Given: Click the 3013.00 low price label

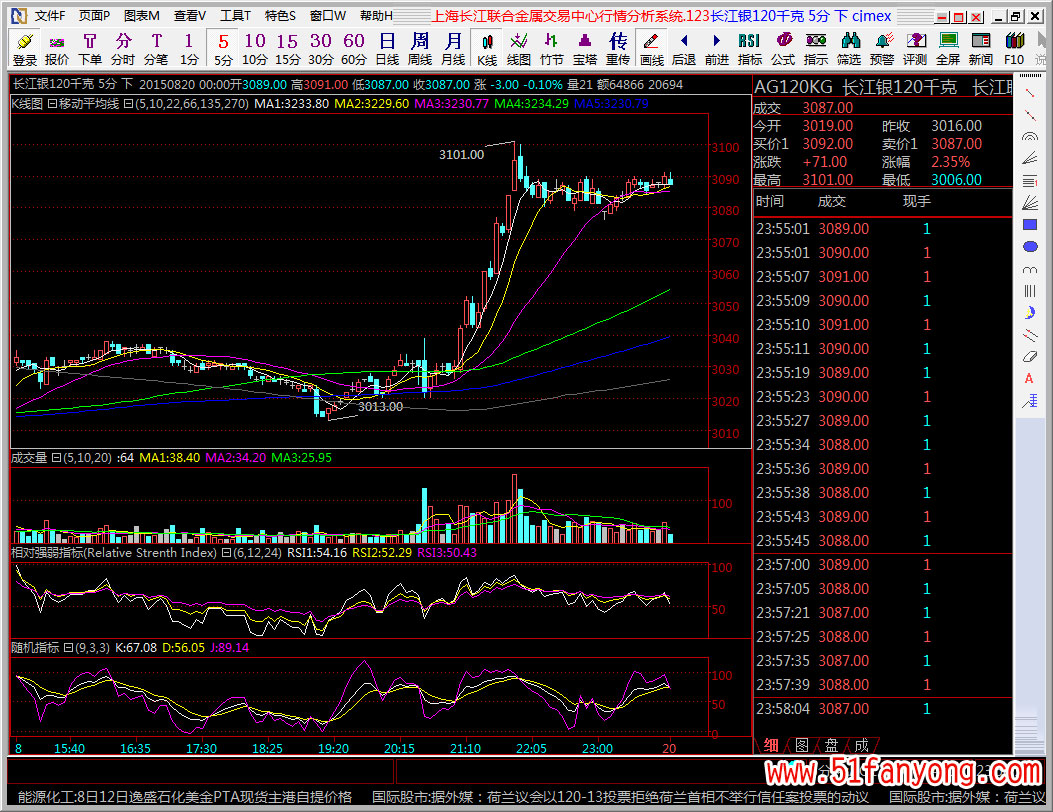Looking at the screenshot, I should tap(380, 406).
